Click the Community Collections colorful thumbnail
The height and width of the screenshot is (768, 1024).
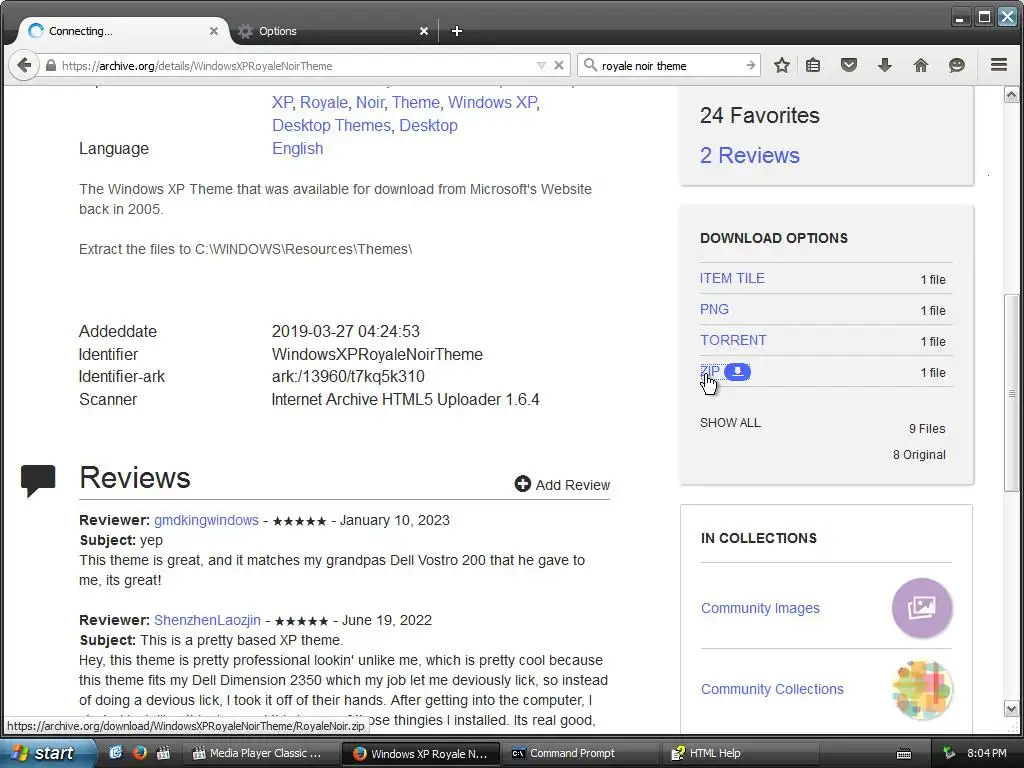tap(922, 689)
